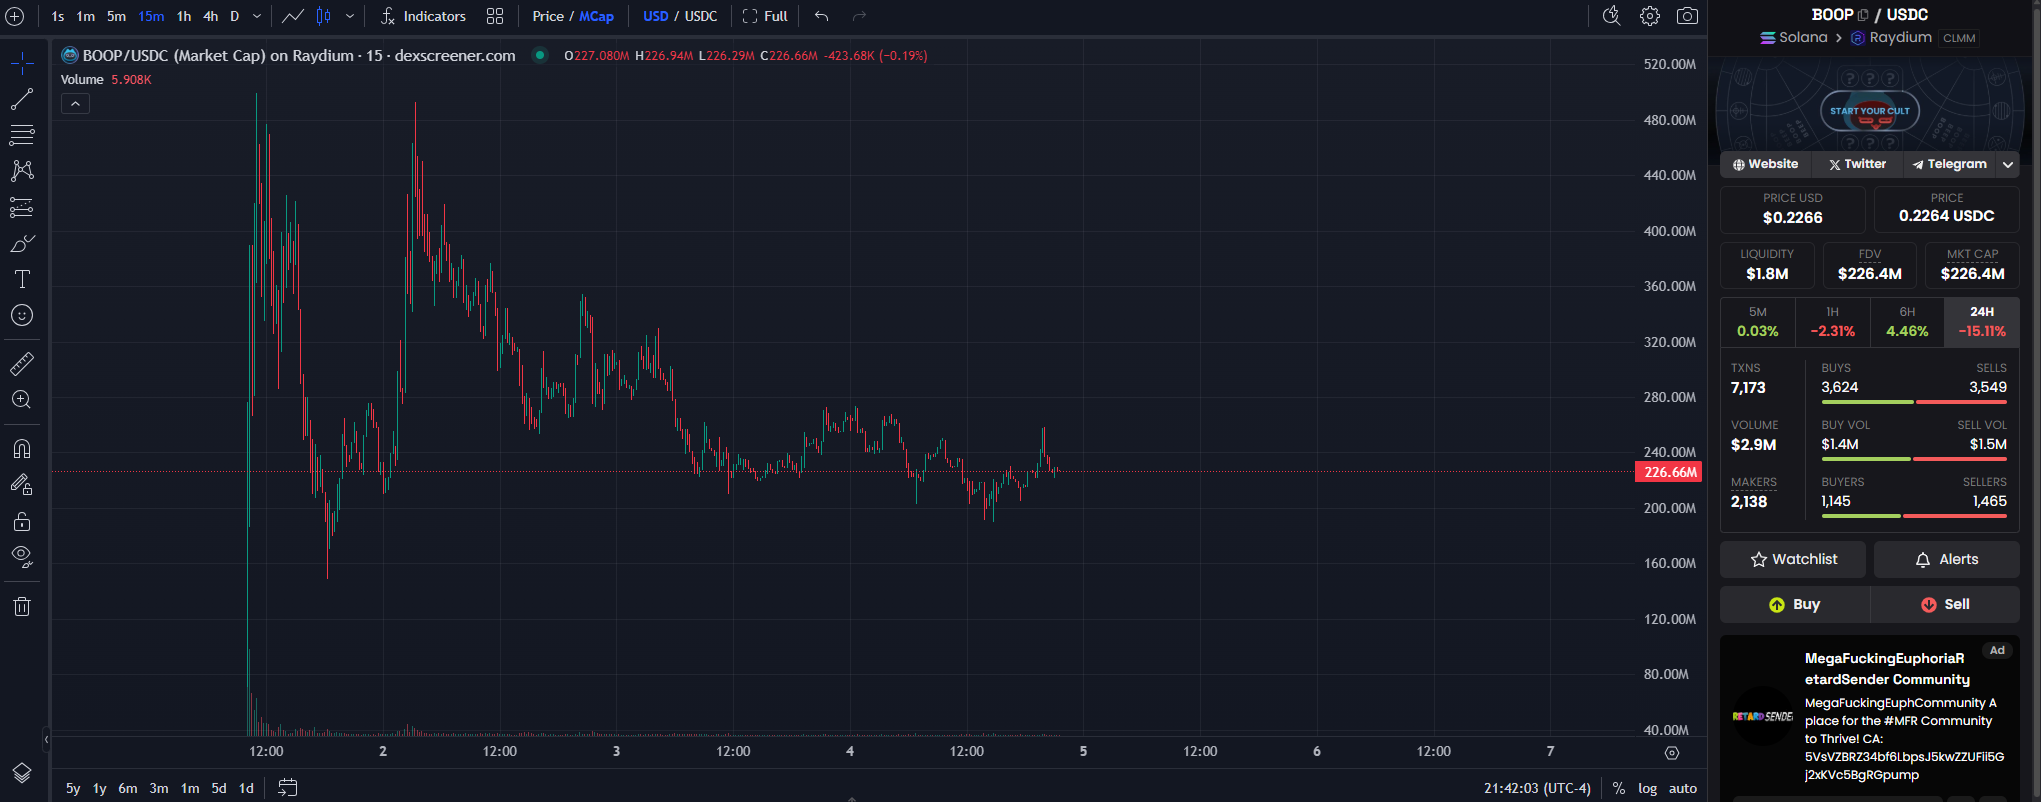Screen dimensions: 2041x802
Task: Click the red Sell button
Action: (x=1945, y=604)
